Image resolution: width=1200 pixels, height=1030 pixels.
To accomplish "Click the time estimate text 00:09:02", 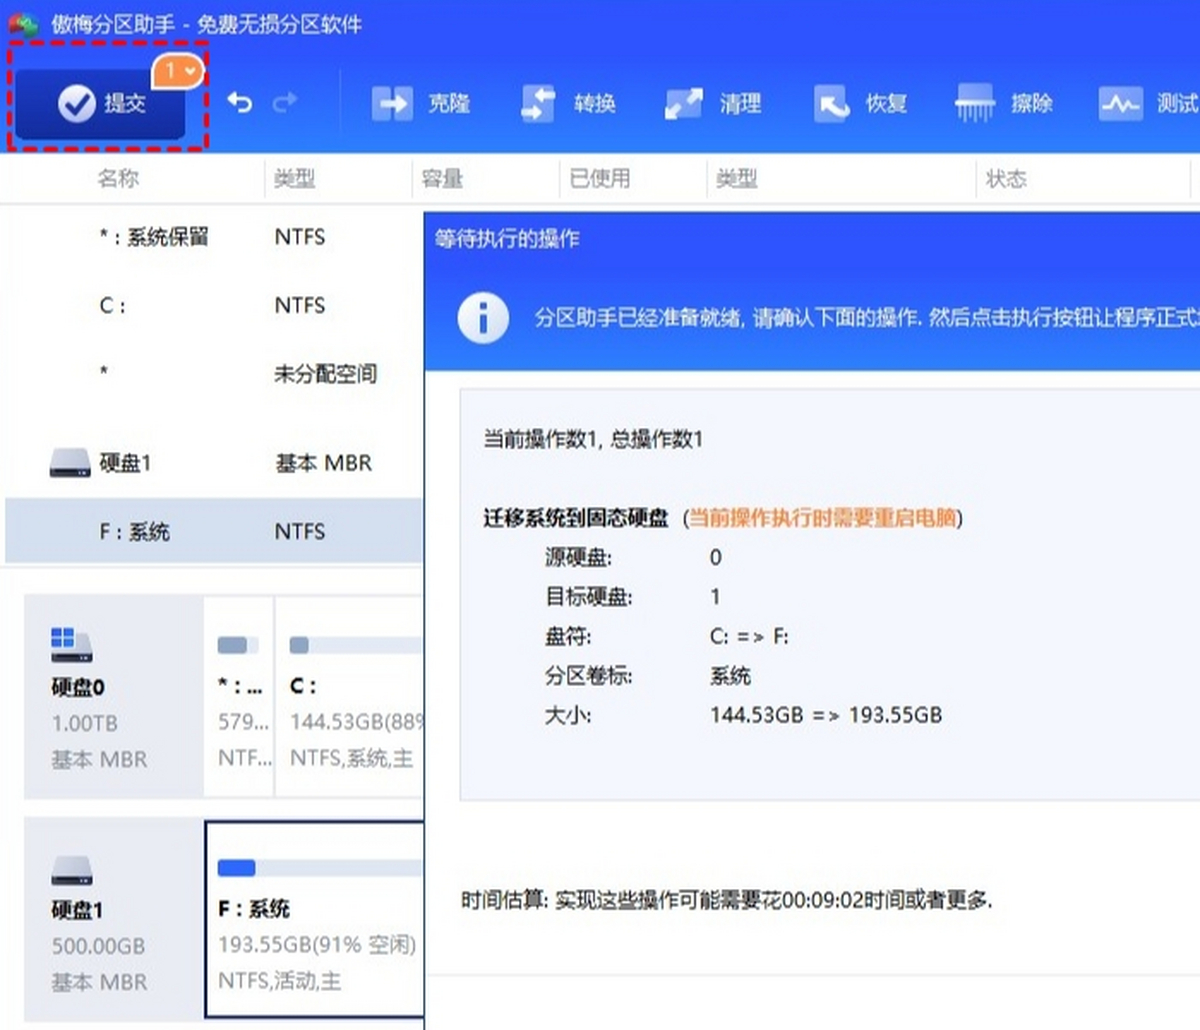I will click(x=822, y=900).
